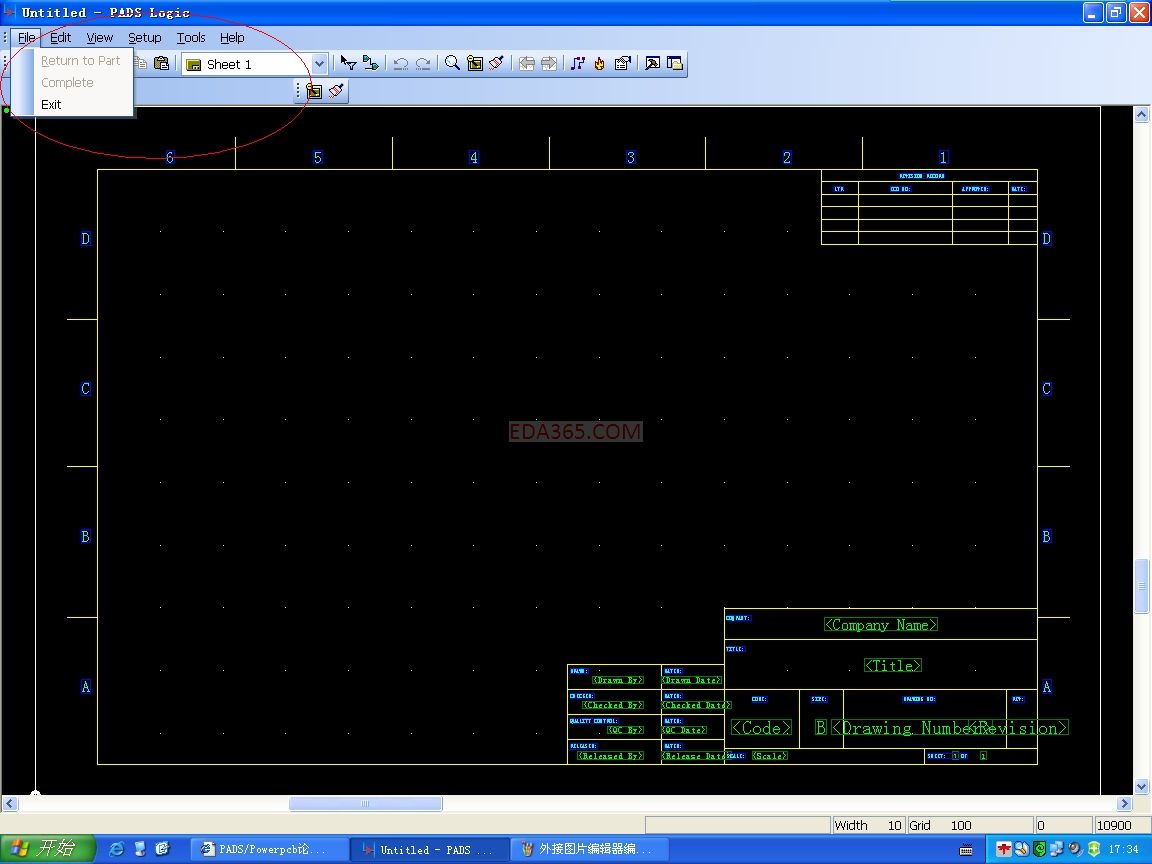The height and width of the screenshot is (864, 1152).
Task: Click the music-note design toolbar icon
Action: 577,63
